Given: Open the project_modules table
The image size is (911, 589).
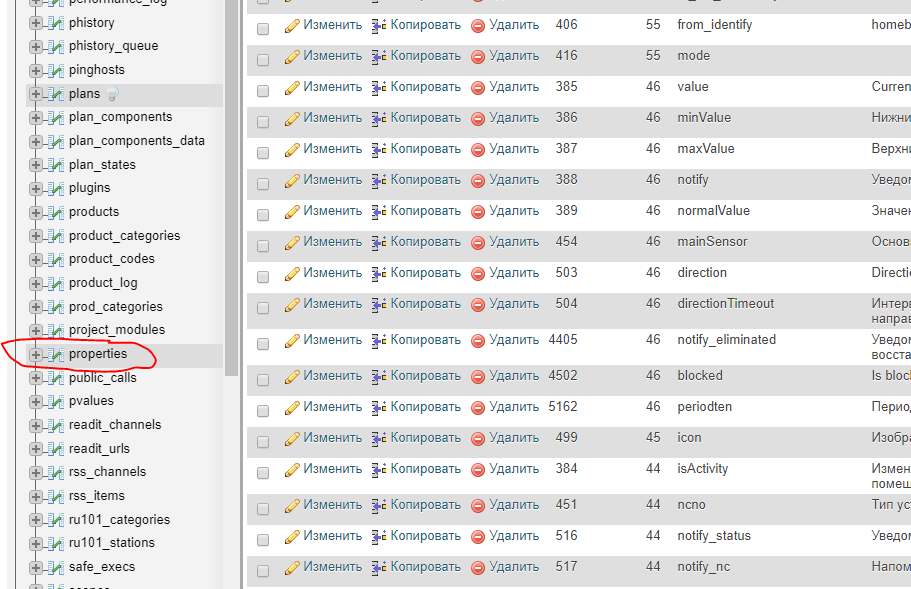Looking at the screenshot, I should click(117, 330).
